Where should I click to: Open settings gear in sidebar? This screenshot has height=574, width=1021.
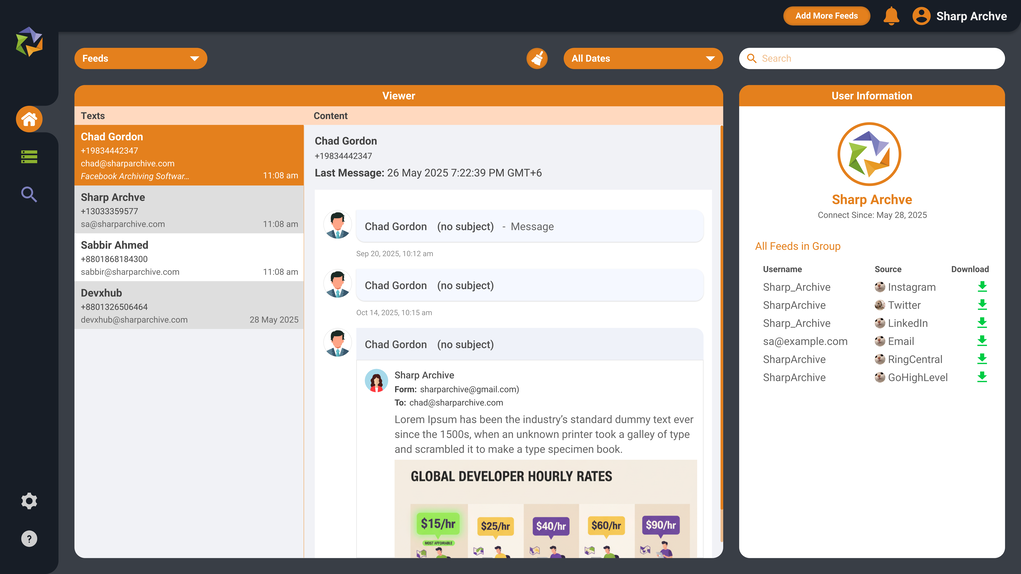29,501
